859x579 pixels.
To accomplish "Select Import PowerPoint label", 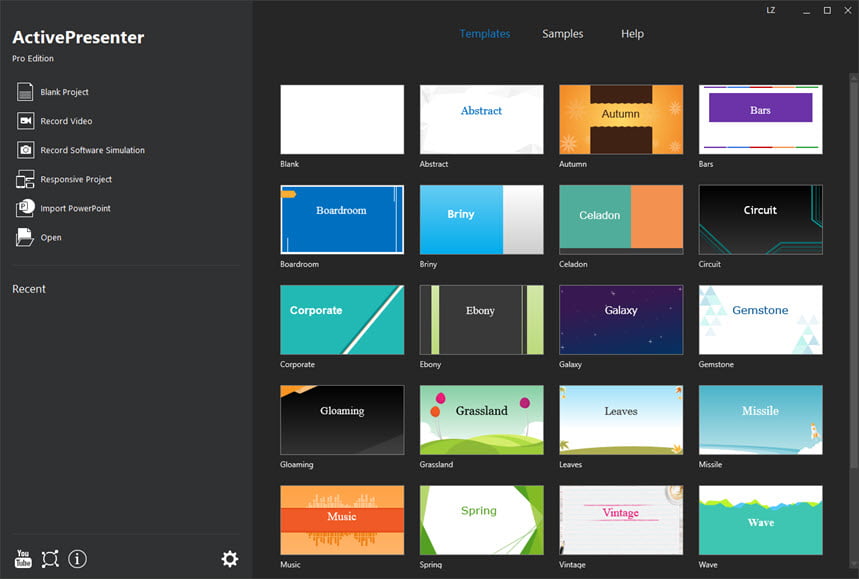I will (x=75, y=208).
